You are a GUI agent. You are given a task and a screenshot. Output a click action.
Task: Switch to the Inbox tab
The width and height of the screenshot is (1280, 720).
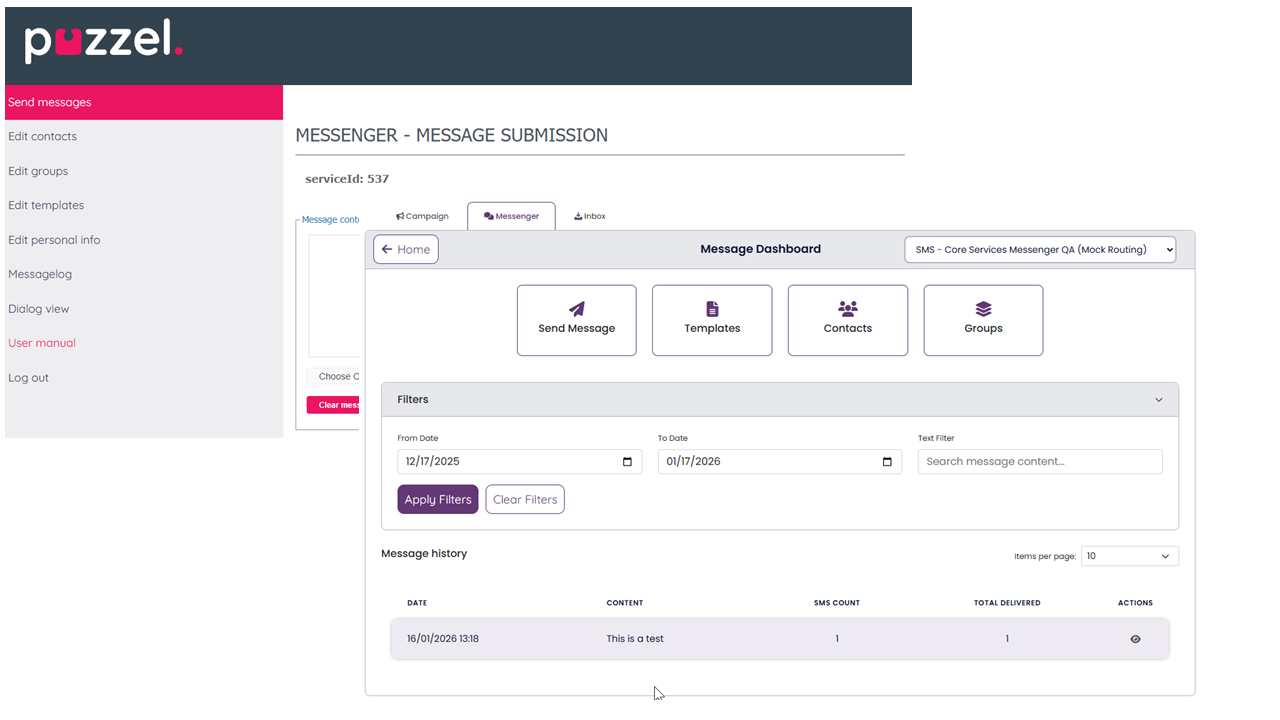[590, 216]
